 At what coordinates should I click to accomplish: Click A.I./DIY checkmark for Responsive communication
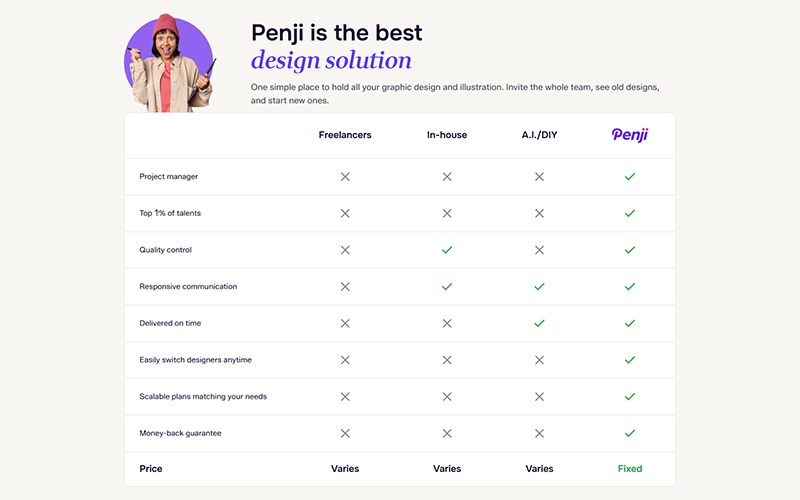point(539,287)
